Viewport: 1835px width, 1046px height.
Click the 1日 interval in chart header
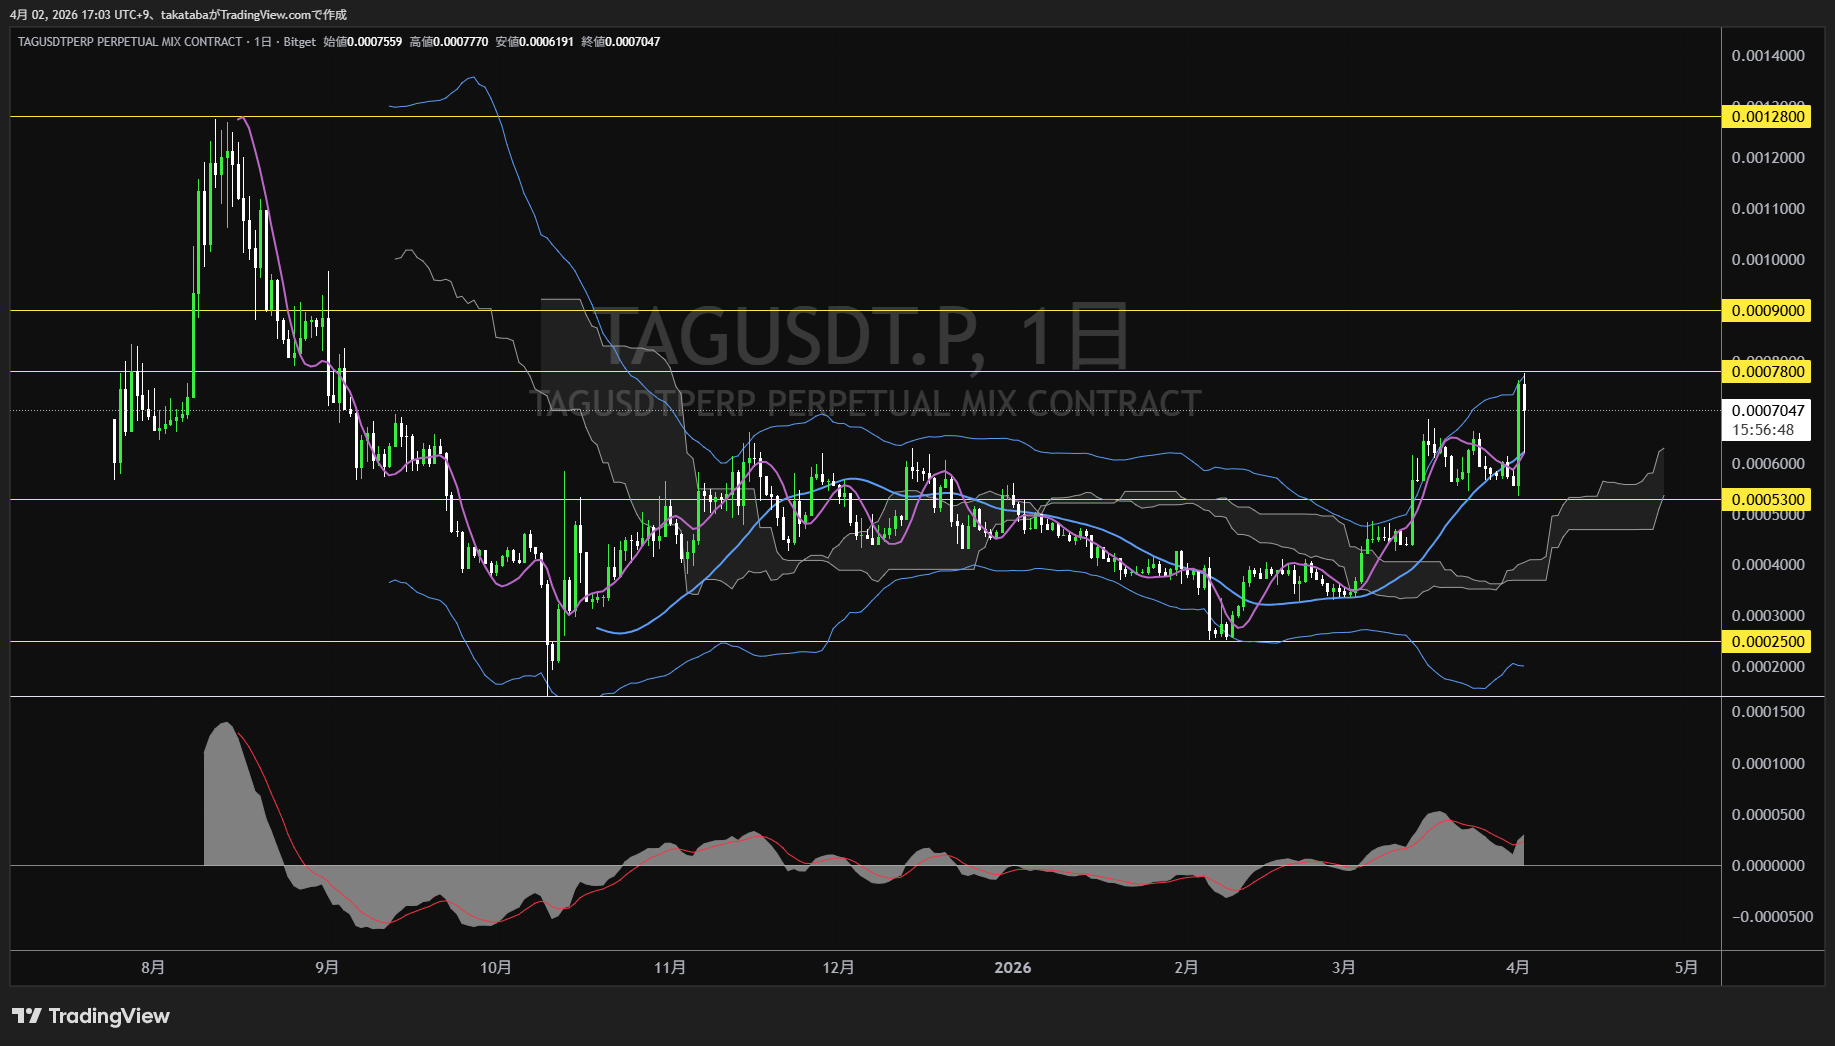pyautogui.click(x=263, y=42)
